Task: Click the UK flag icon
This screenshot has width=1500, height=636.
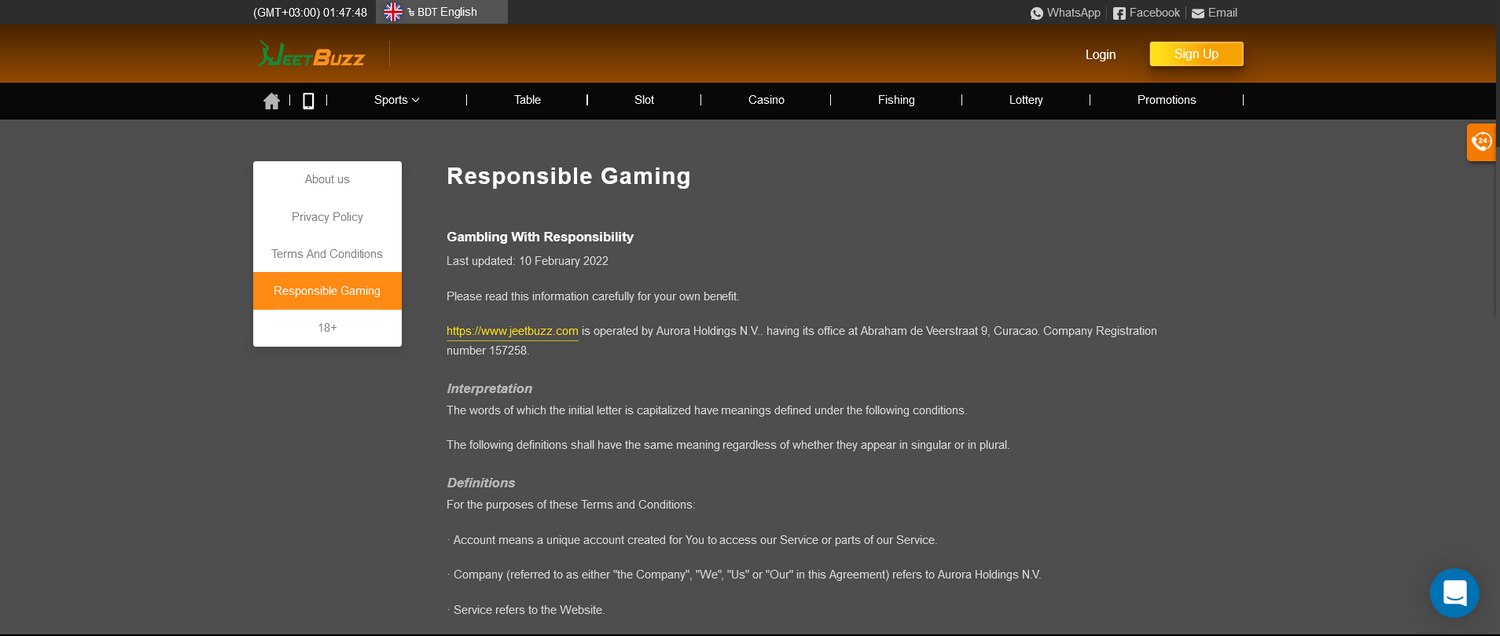Action: point(391,12)
